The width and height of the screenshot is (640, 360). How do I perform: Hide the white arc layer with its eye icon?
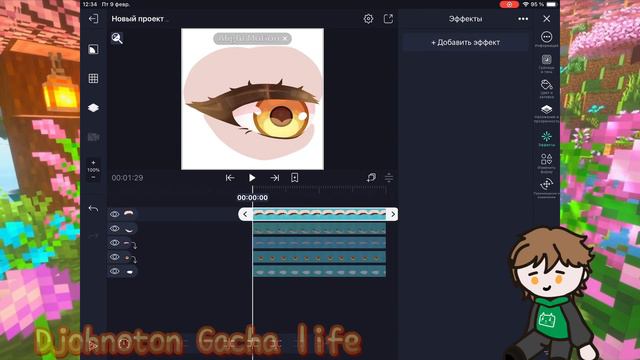point(115,228)
